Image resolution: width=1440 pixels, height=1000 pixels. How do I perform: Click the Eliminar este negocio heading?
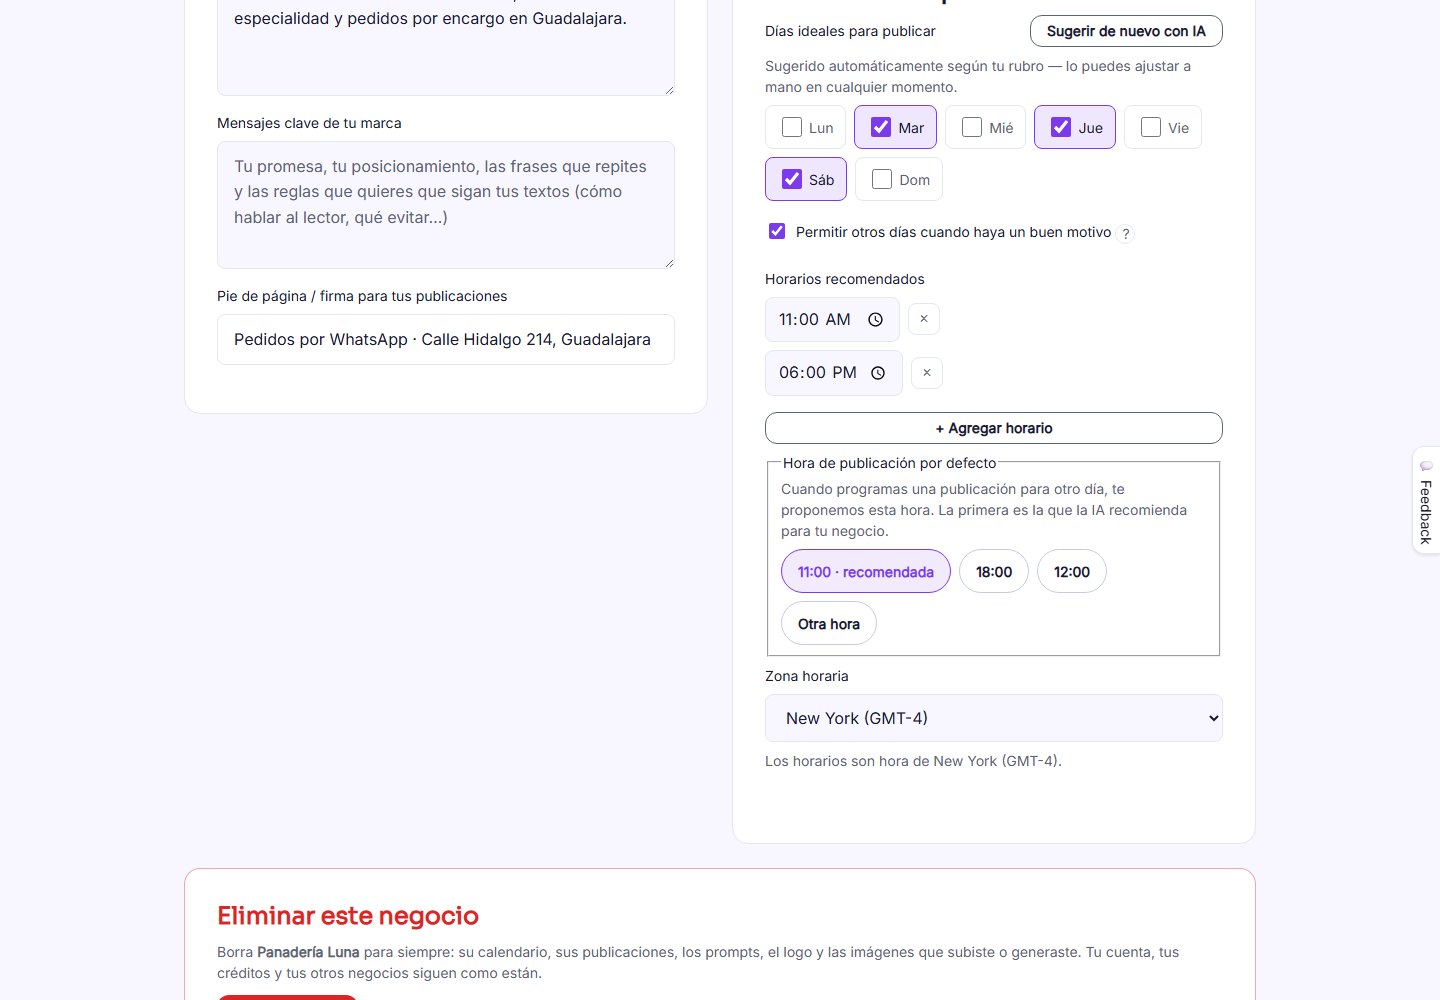tap(348, 916)
